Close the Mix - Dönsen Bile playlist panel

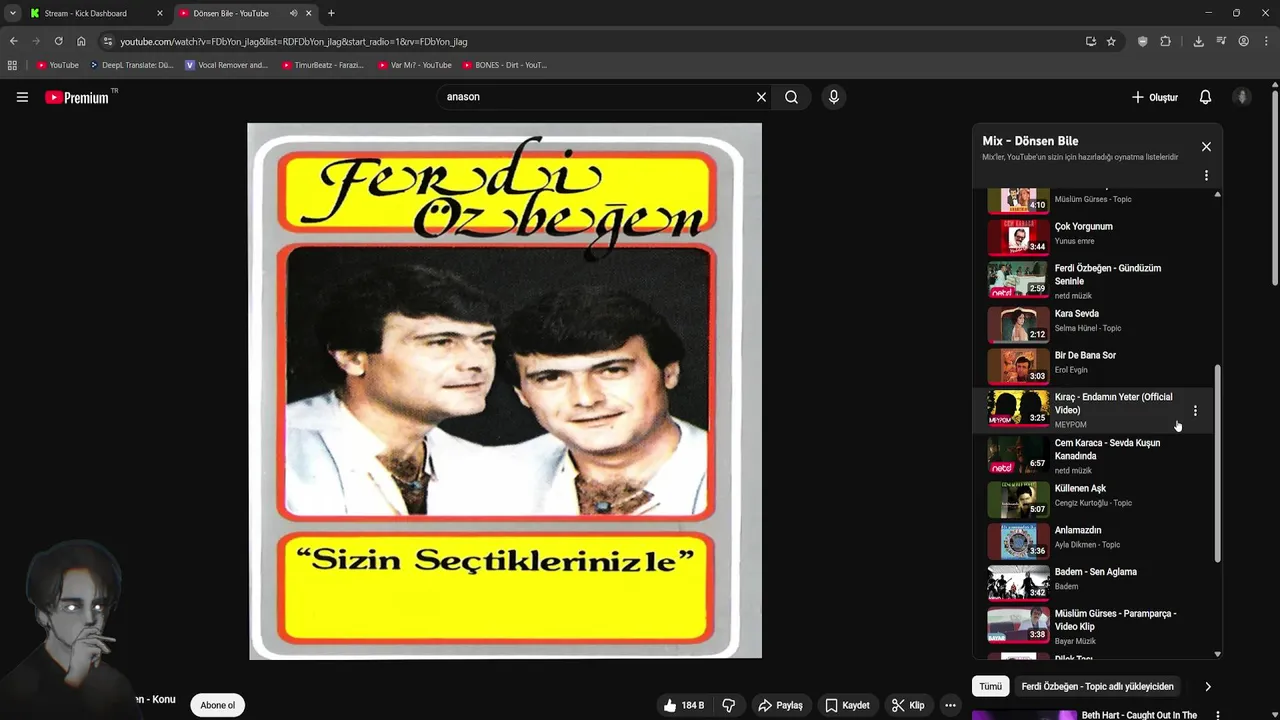tap(1206, 146)
